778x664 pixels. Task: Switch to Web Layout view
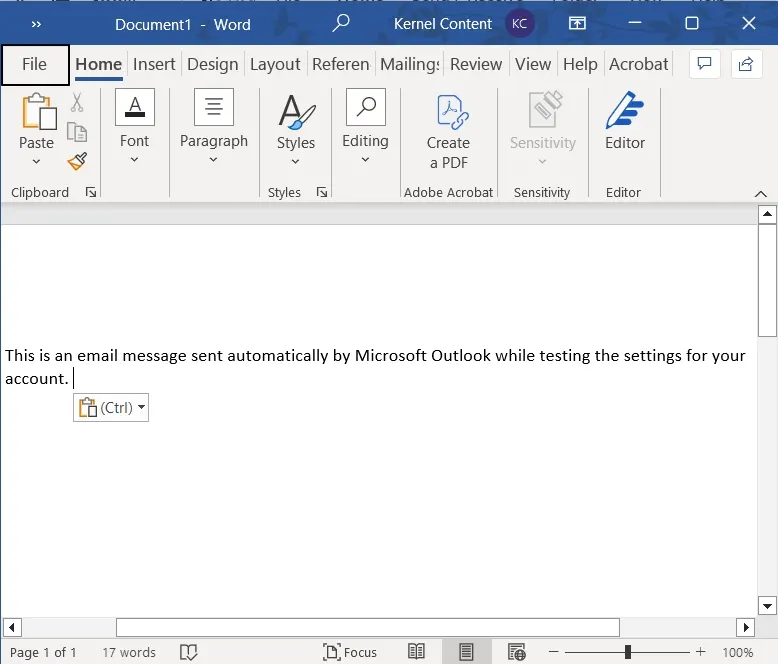(x=517, y=652)
